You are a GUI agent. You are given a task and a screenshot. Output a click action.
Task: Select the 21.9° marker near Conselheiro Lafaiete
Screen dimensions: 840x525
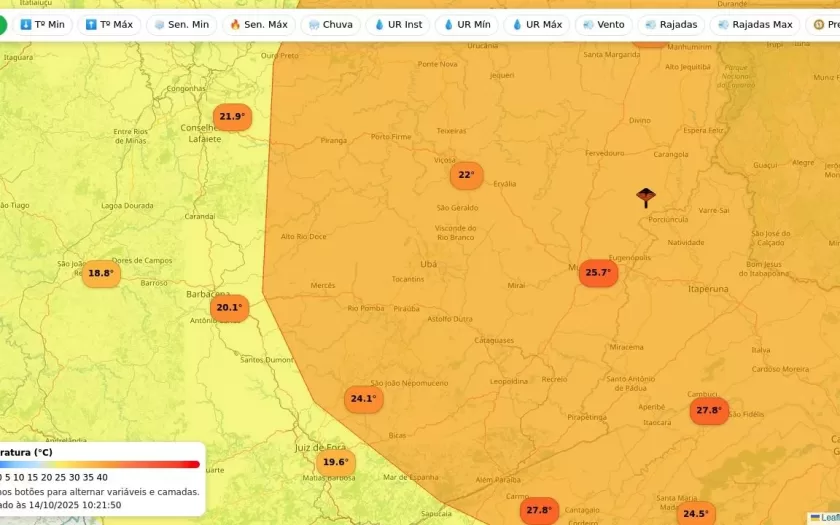coord(232,117)
